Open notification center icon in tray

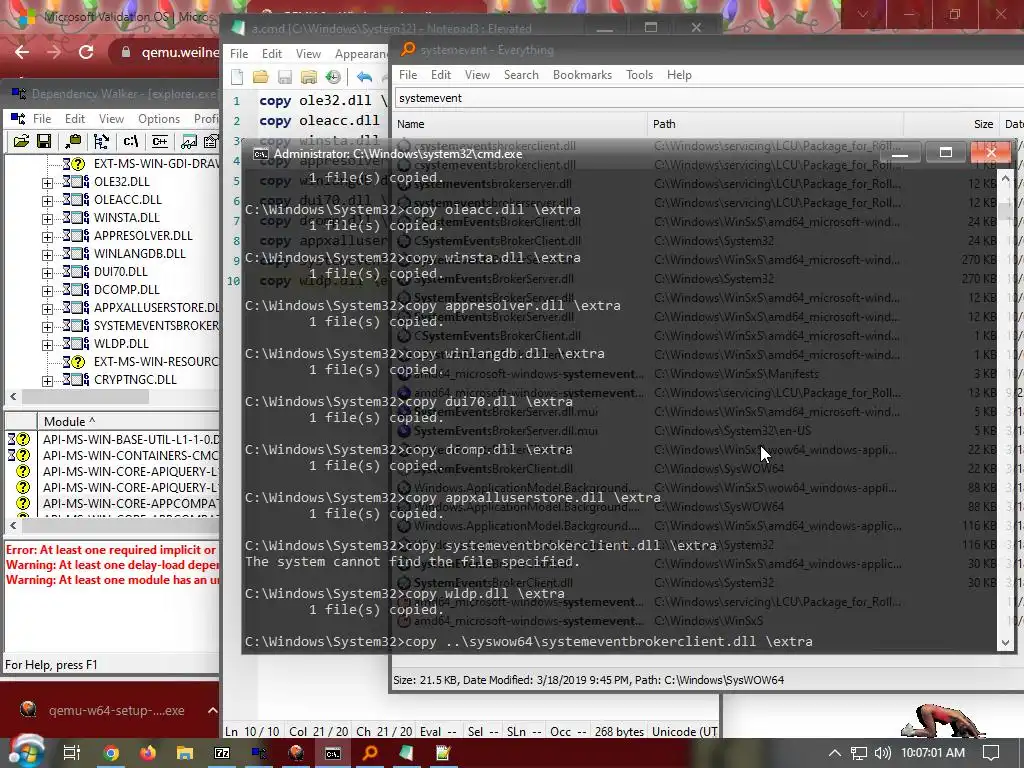click(991, 753)
